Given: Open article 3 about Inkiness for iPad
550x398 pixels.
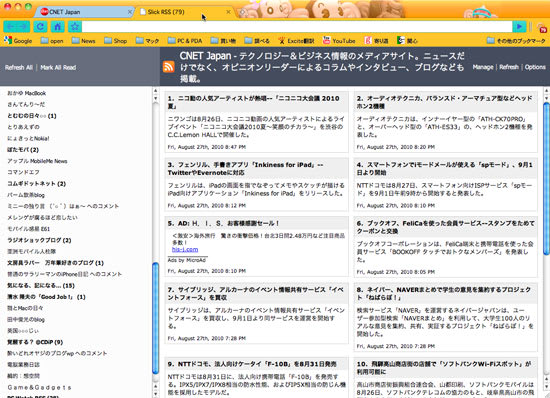Looking at the screenshot, I should (x=246, y=168).
